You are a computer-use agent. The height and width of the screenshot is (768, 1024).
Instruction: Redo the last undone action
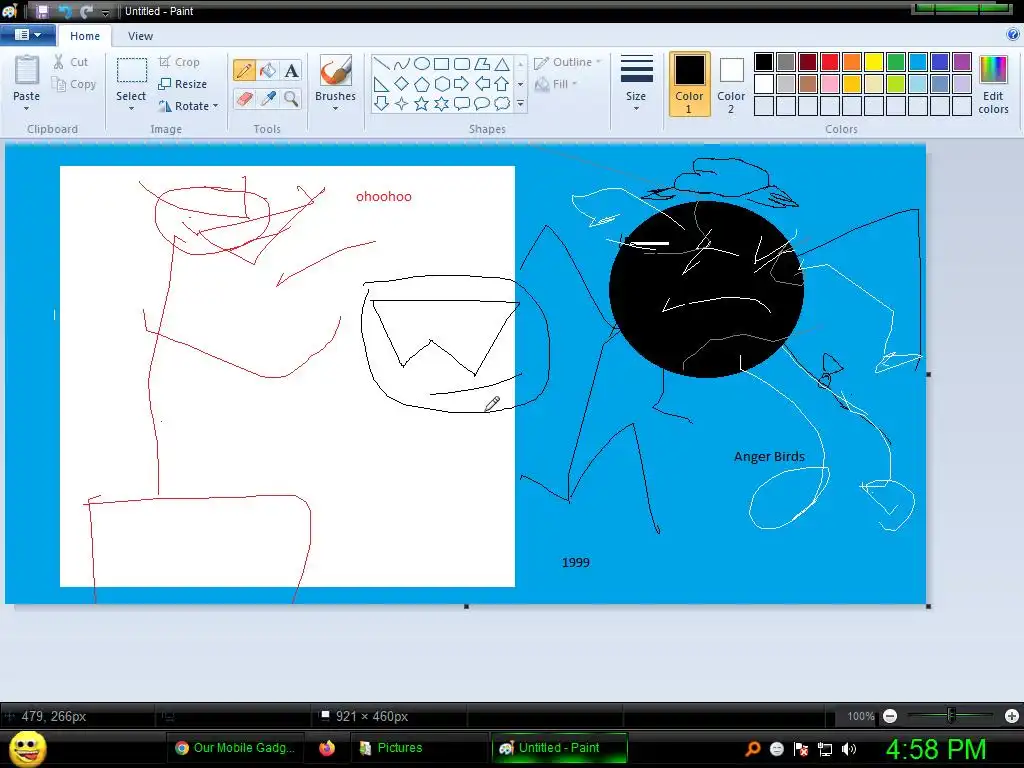point(86,11)
